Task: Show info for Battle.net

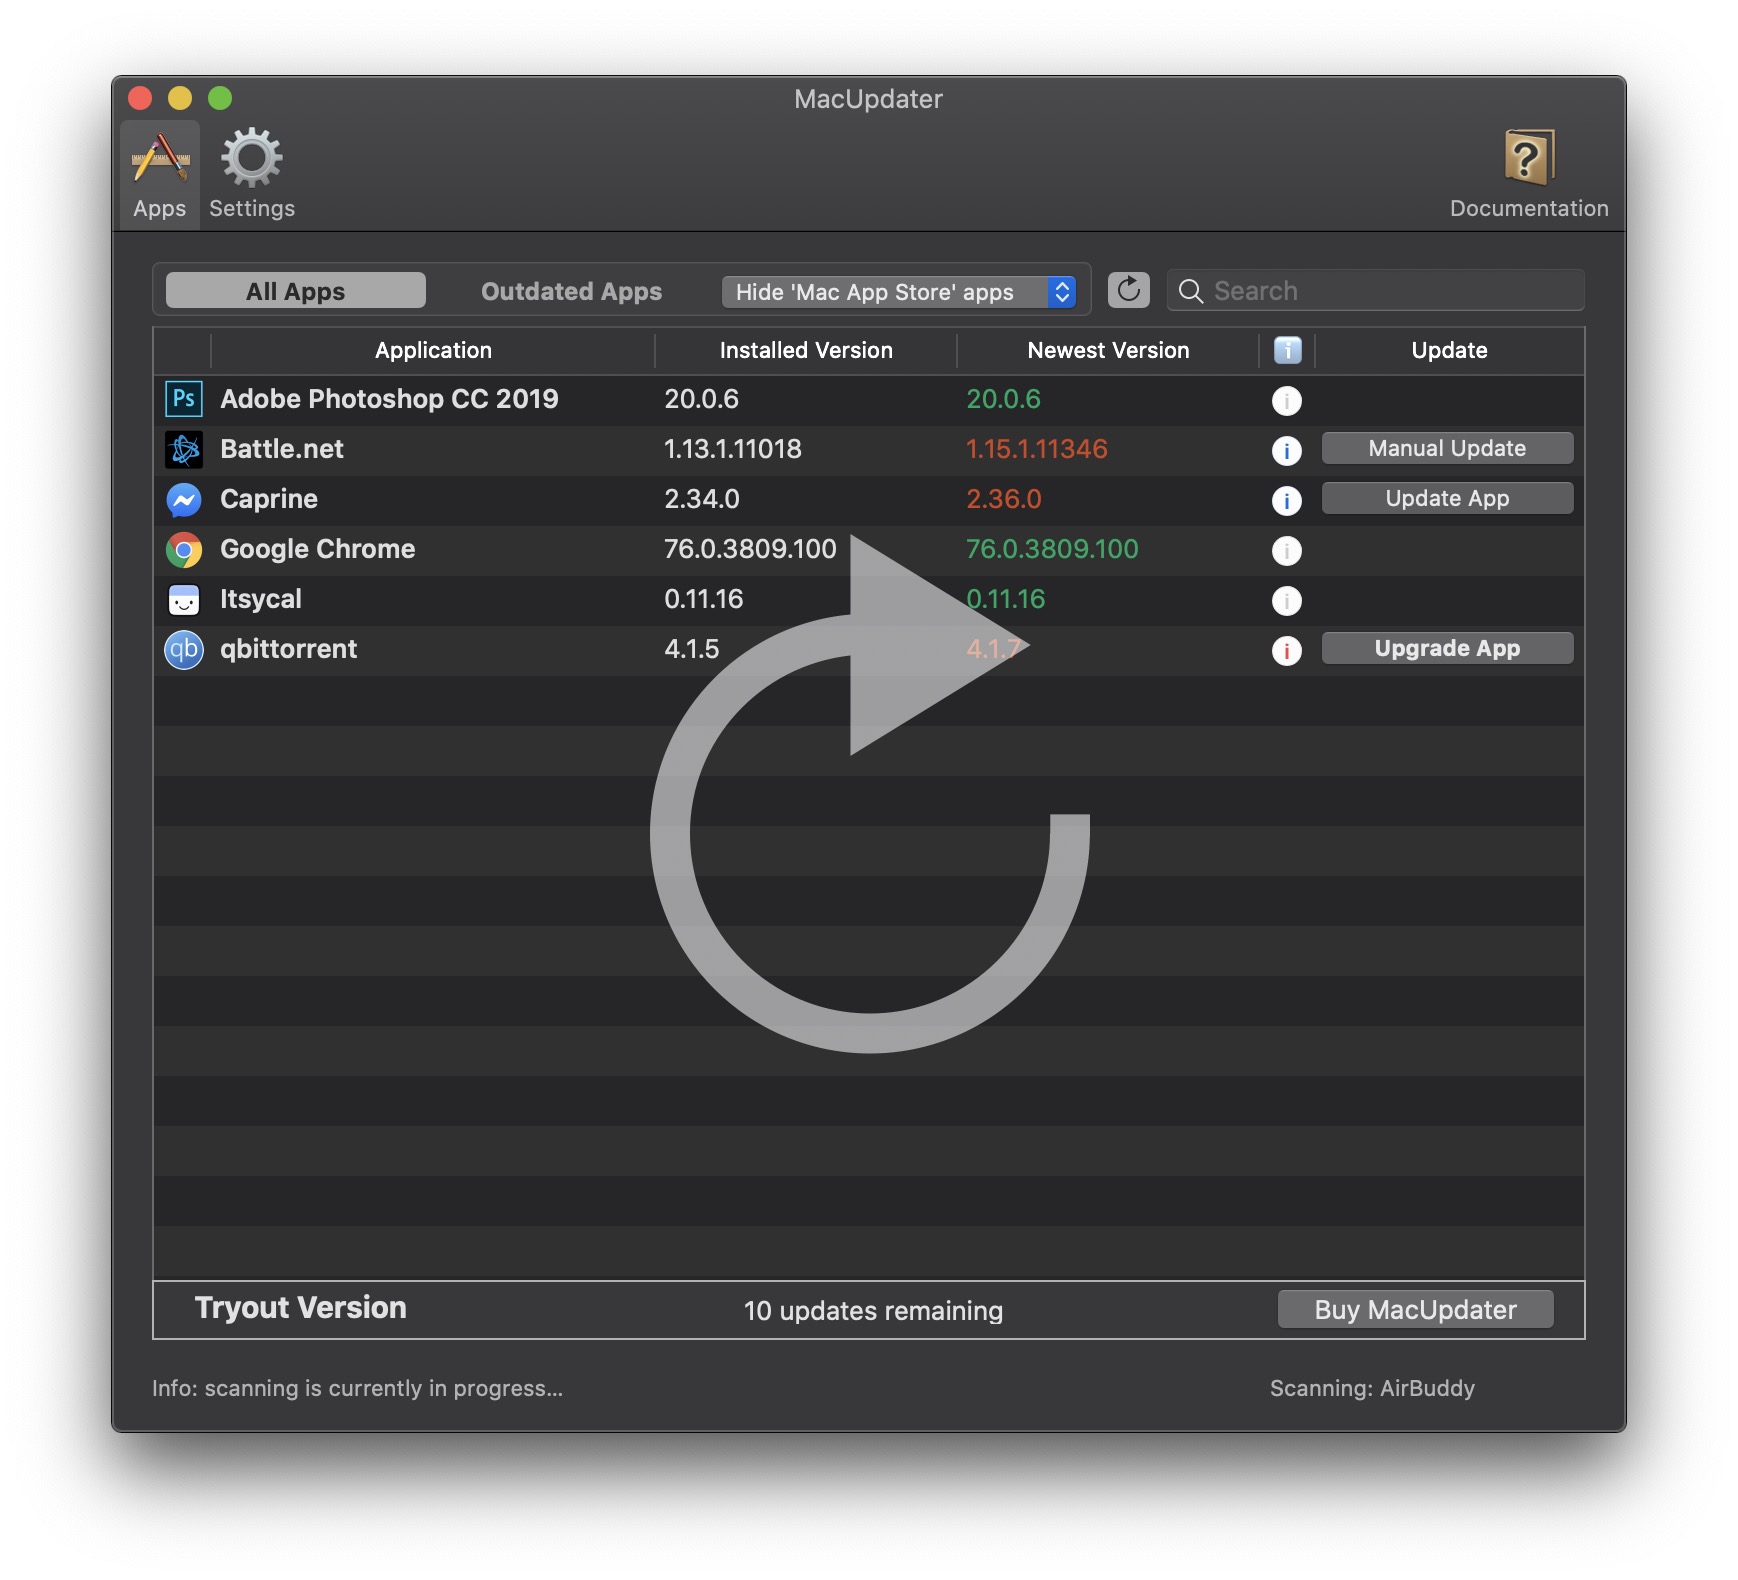Action: pyautogui.click(x=1287, y=451)
